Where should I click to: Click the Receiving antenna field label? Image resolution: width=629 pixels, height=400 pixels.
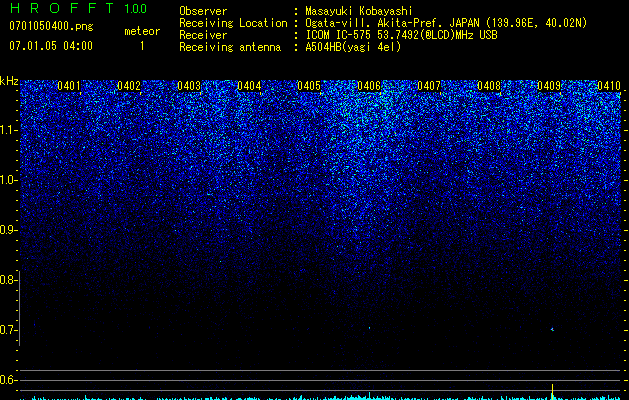coord(230,47)
